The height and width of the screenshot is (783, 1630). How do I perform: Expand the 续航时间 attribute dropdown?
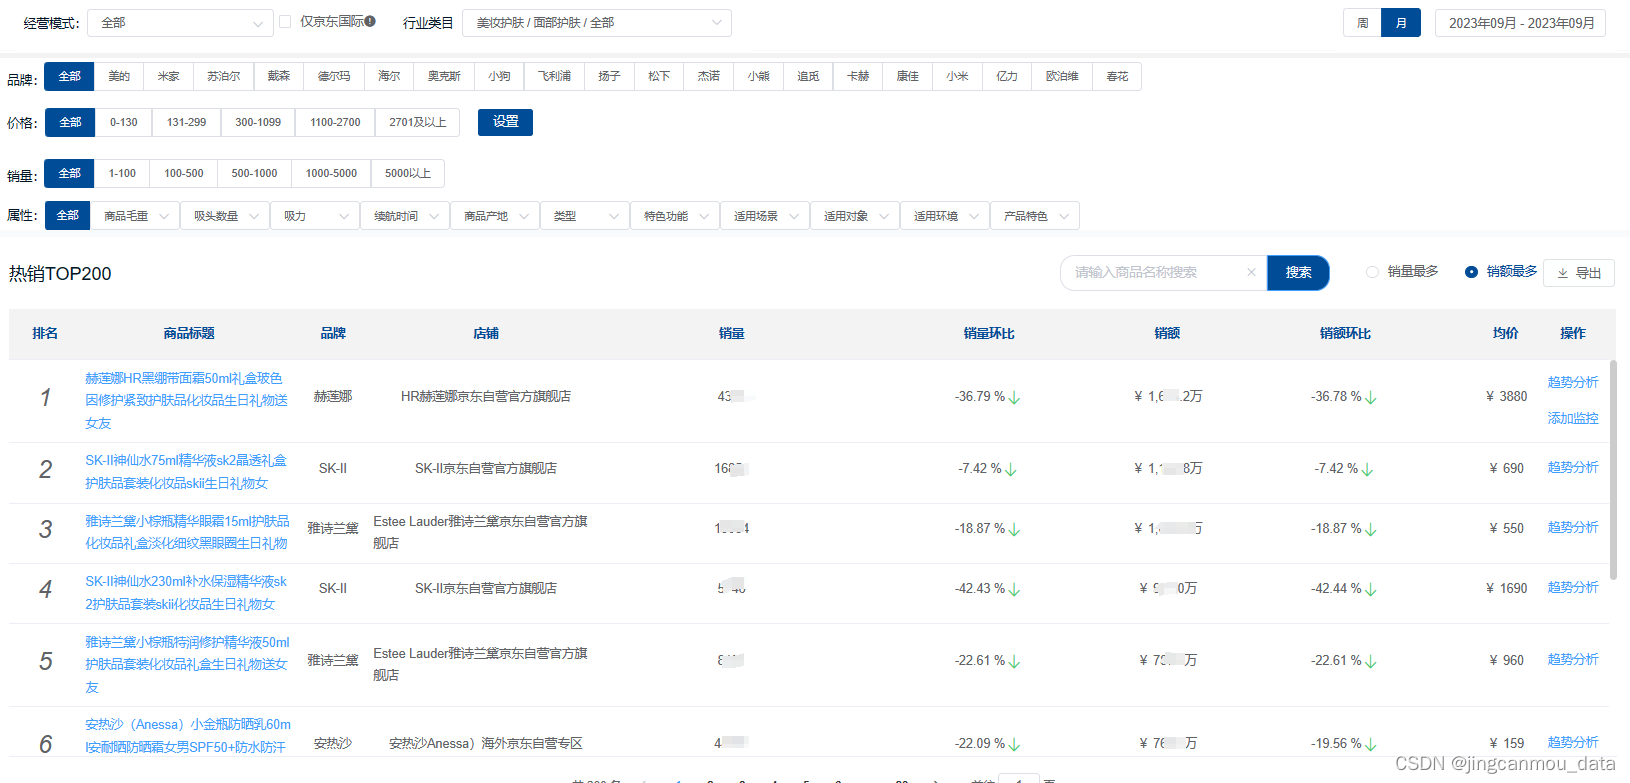click(x=405, y=216)
